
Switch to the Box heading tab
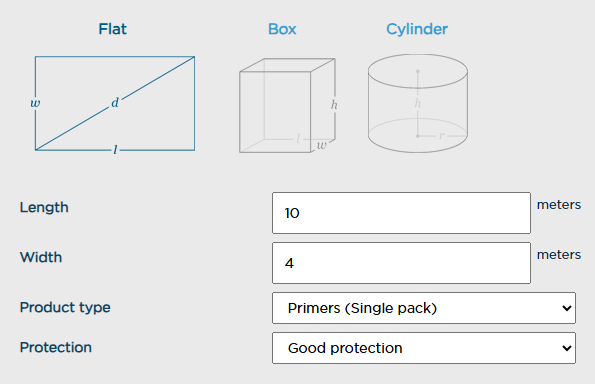pyautogui.click(x=282, y=29)
